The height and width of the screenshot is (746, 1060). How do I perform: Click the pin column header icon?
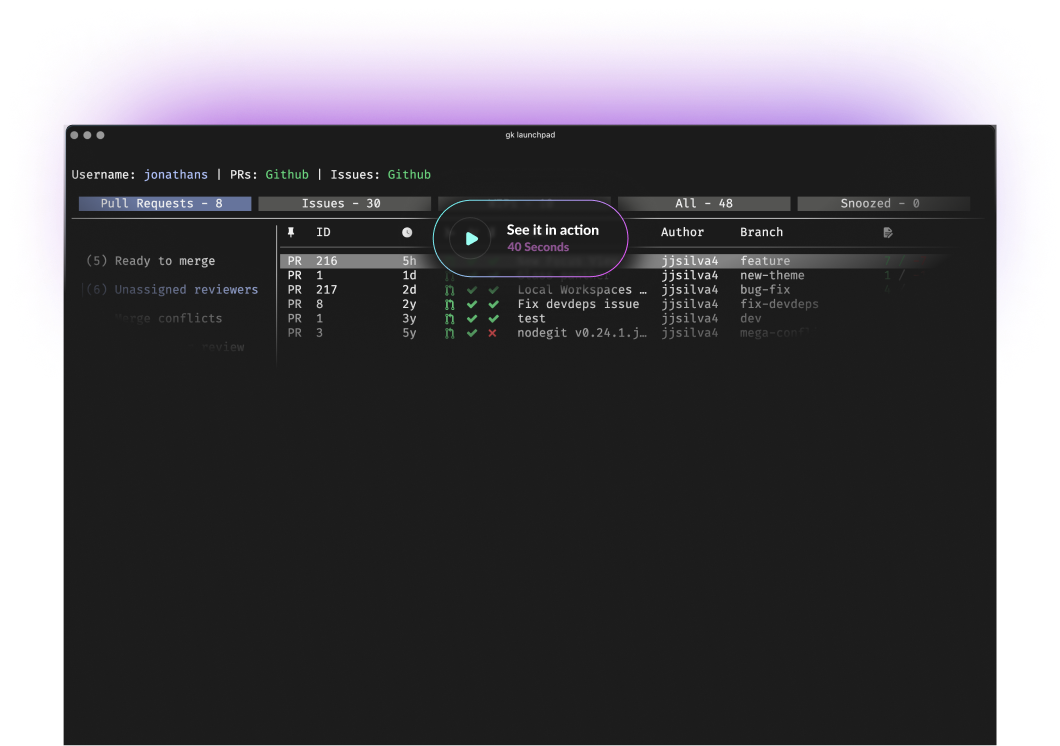291,232
